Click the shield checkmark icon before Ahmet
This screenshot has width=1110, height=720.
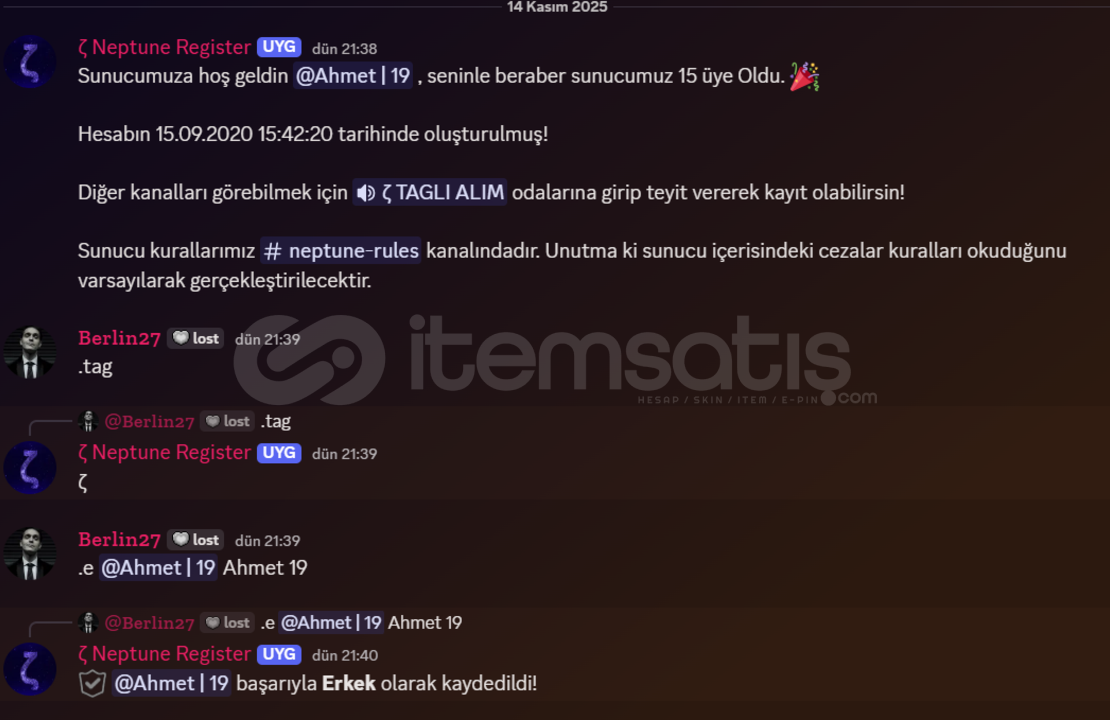(92, 684)
